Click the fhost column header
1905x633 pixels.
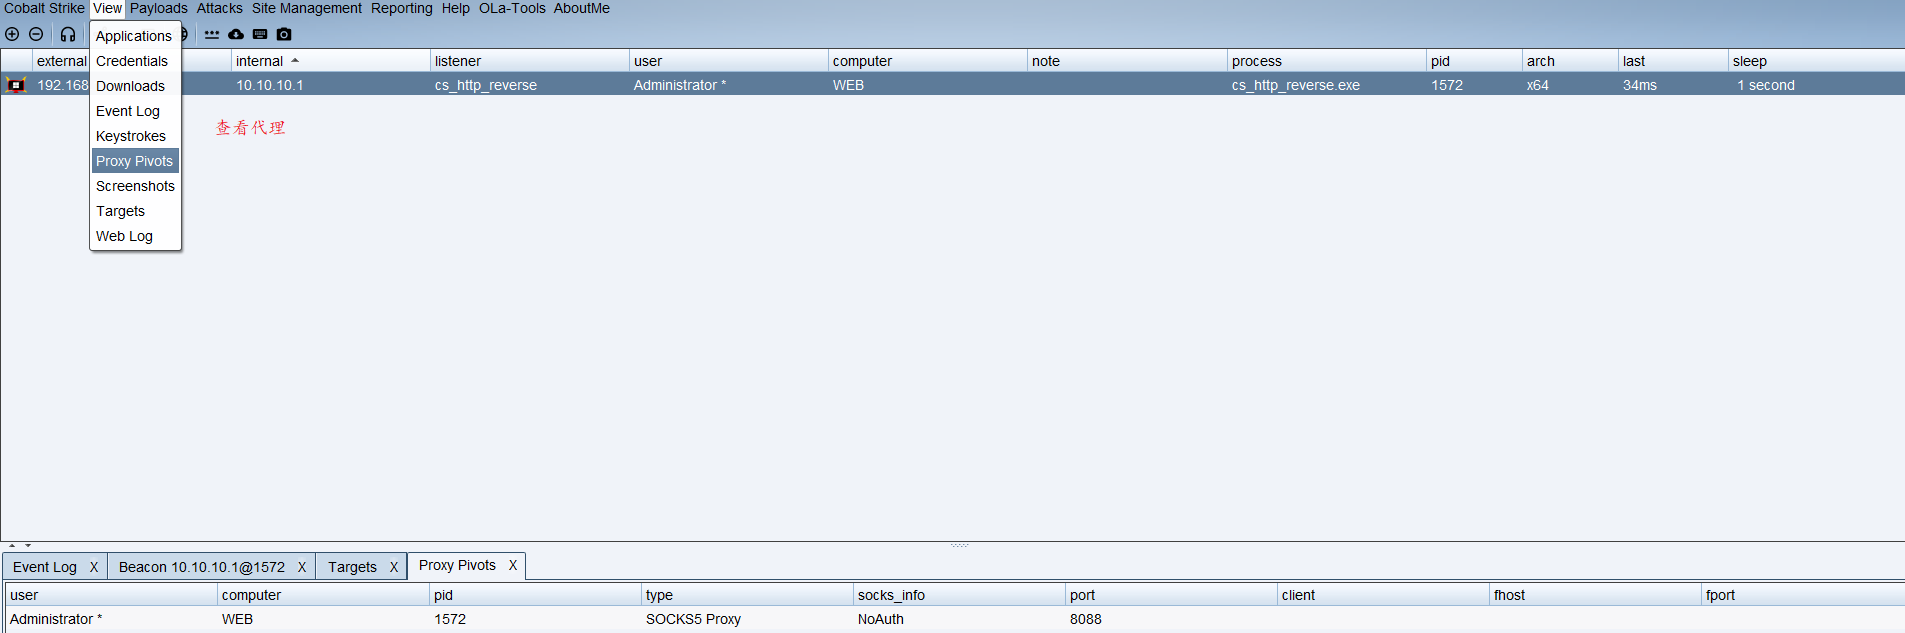(1595, 595)
